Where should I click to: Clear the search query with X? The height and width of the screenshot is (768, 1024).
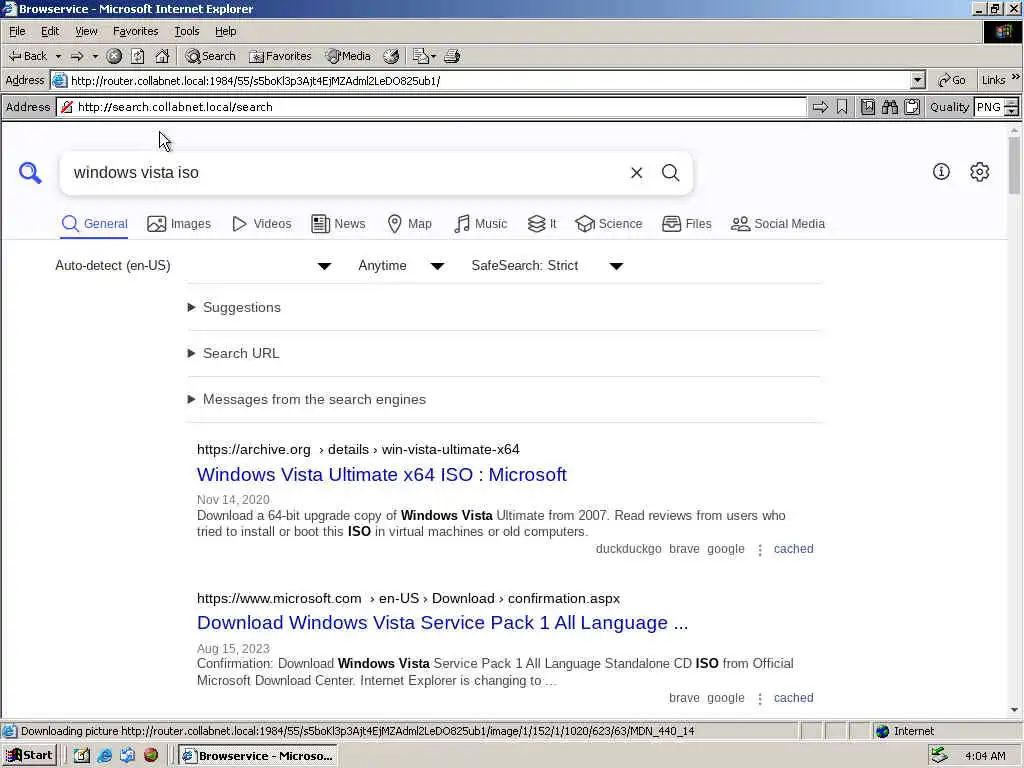[x=637, y=172]
